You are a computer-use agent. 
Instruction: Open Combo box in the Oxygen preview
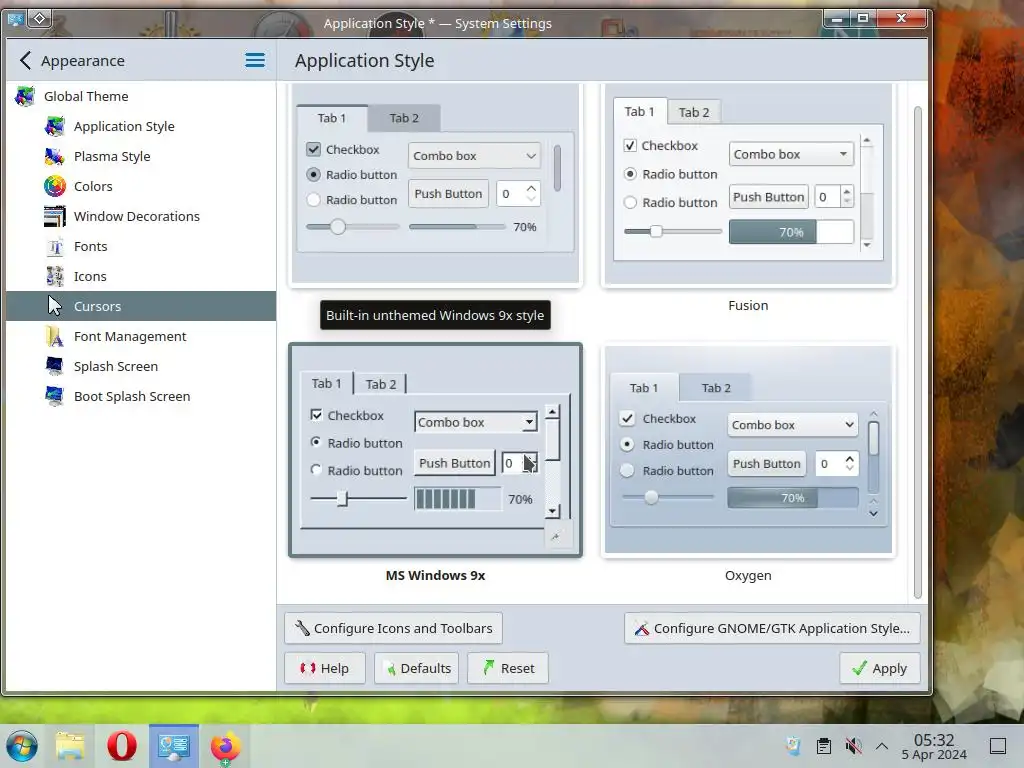[x=792, y=425]
